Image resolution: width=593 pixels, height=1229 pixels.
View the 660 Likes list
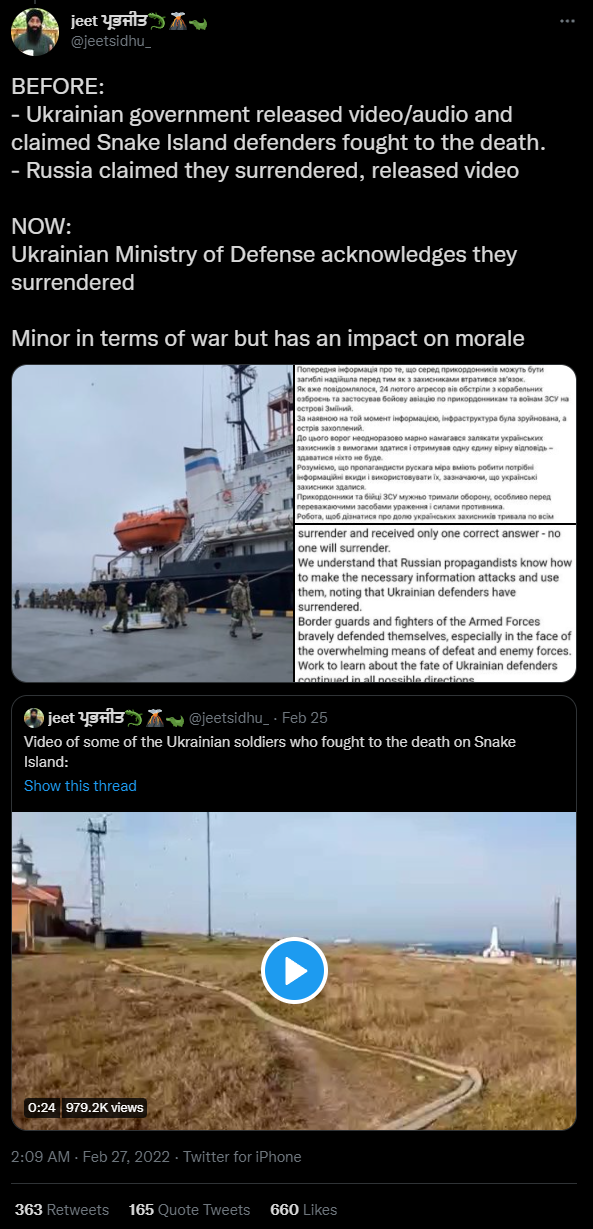tap(304, 1209)
